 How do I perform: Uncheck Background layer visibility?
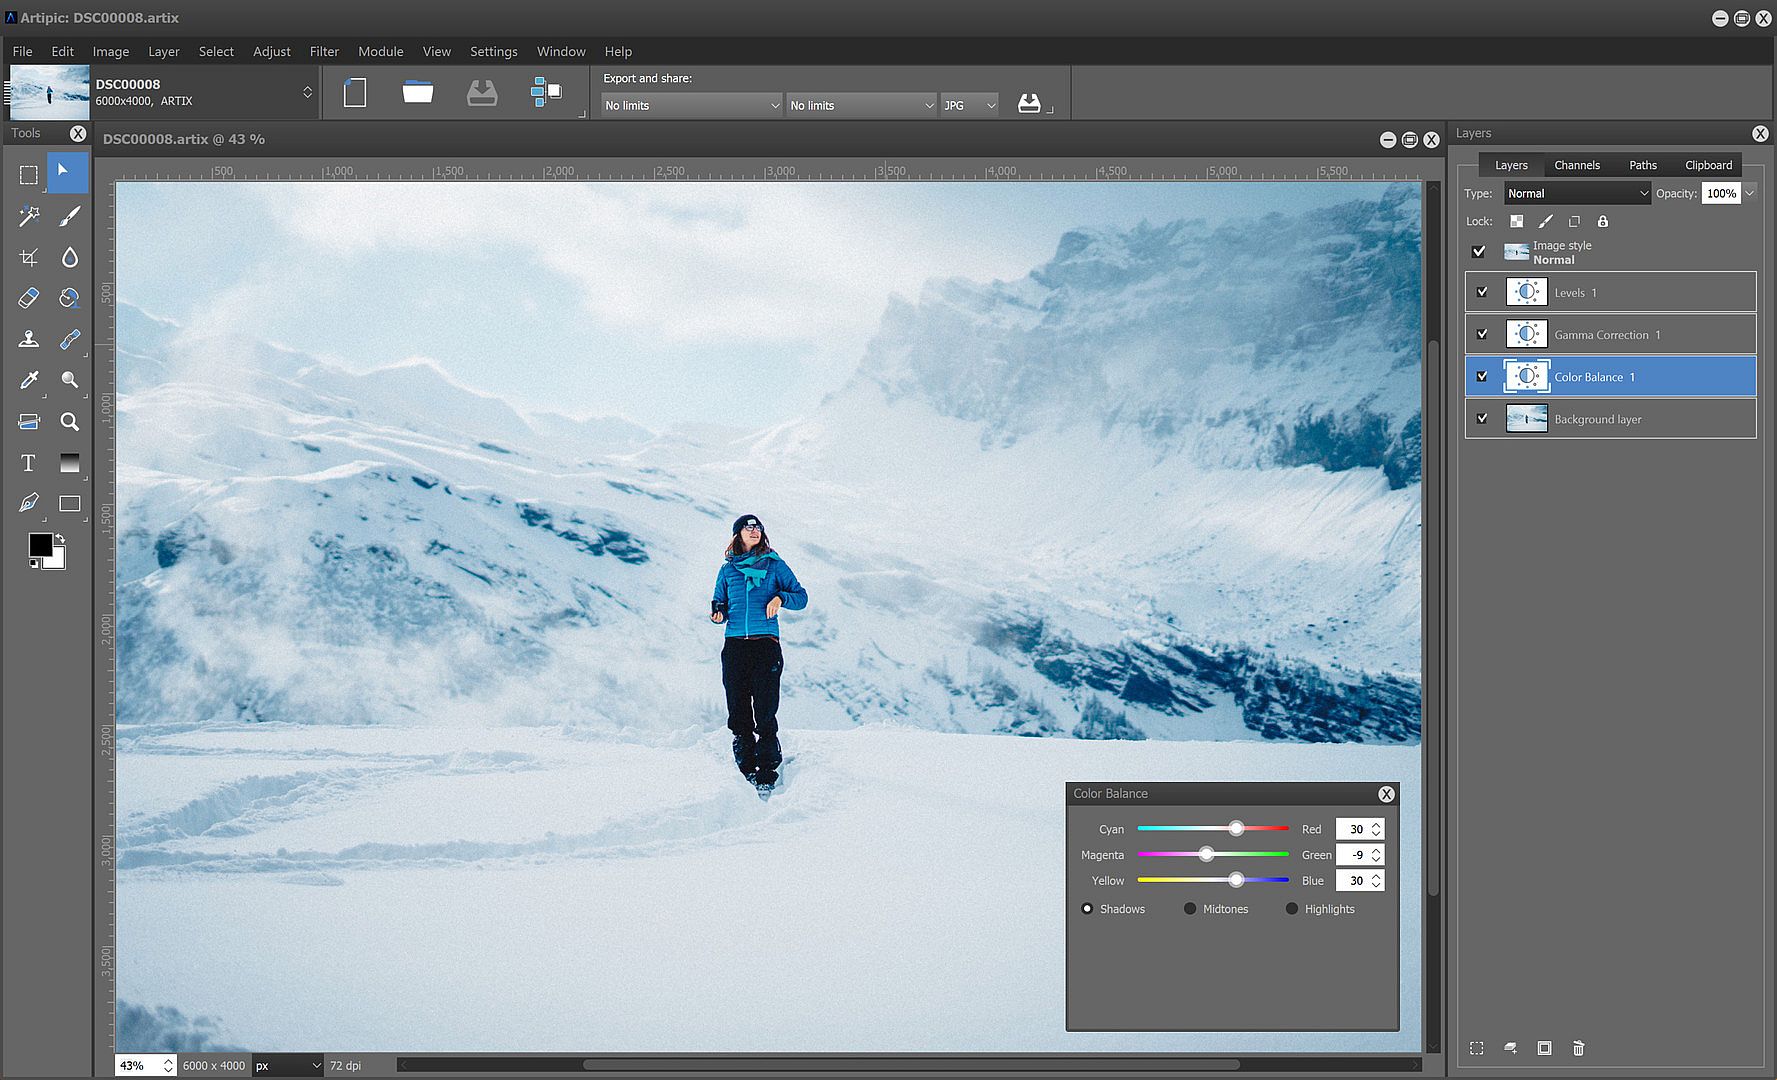(1482, 419)
